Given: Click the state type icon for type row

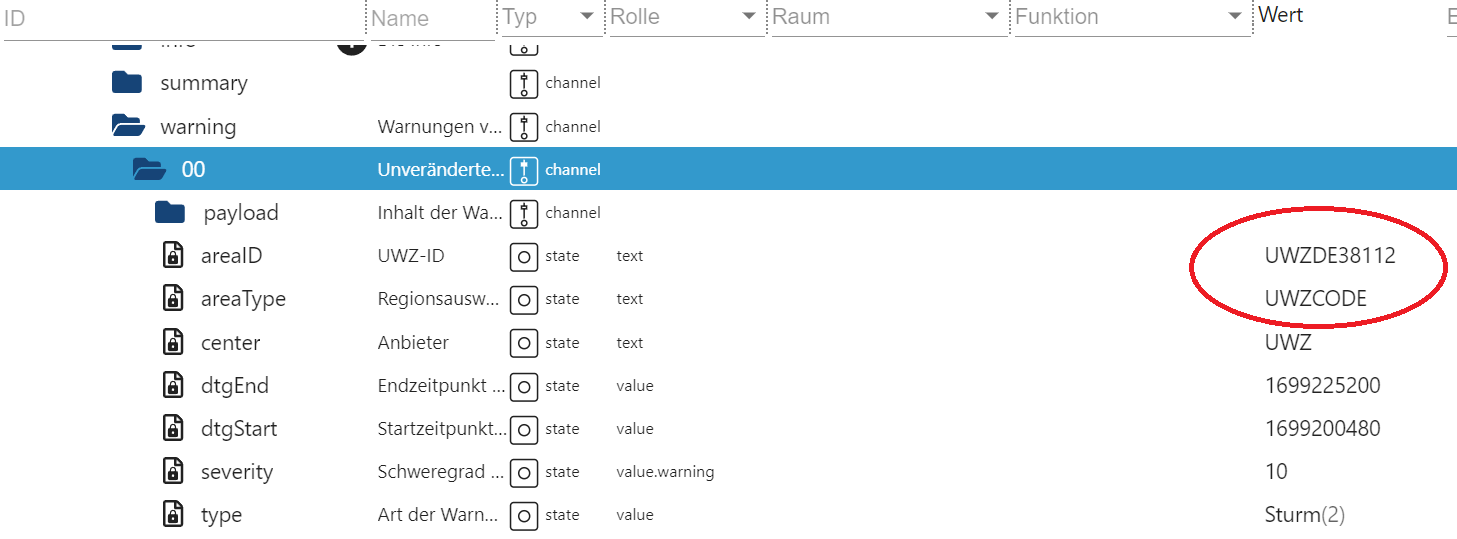Looking at the screenshot, I should 524,515.
